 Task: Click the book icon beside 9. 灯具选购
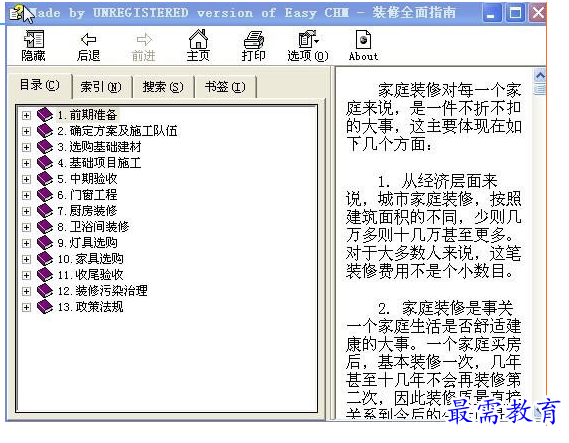point(45,242)
